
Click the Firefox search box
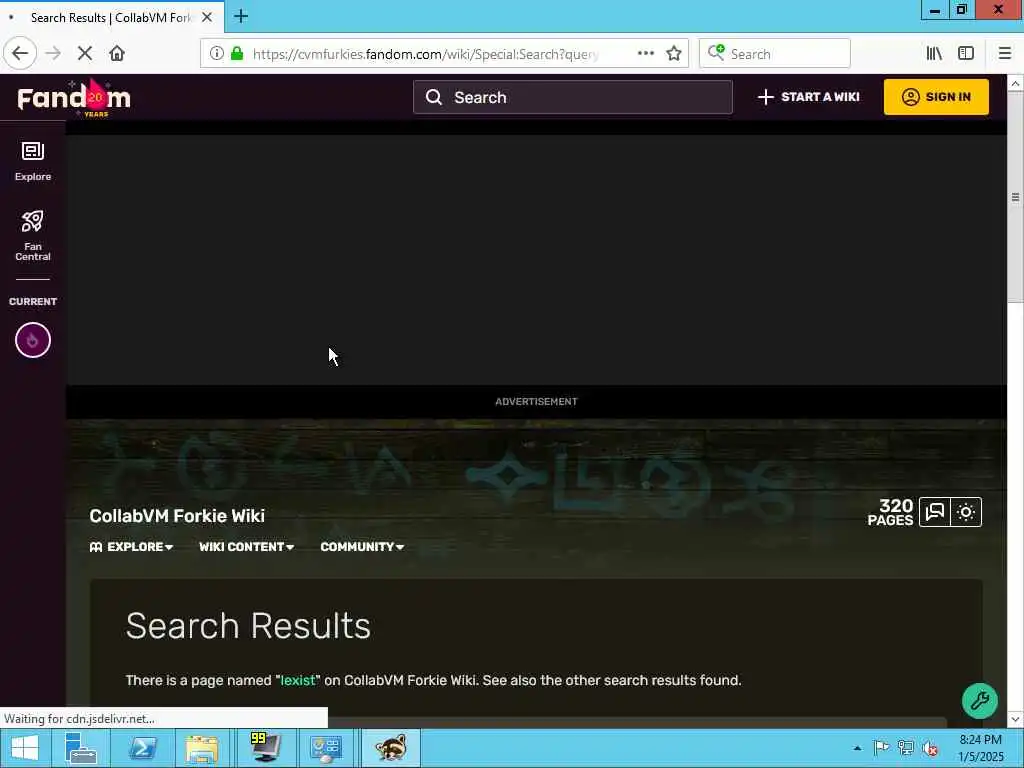point(775,54)
